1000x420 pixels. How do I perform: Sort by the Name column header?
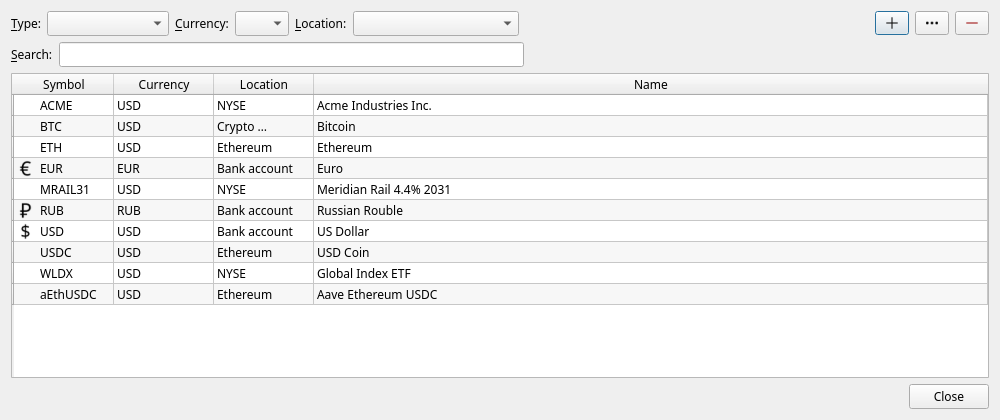tap(651, 84)
